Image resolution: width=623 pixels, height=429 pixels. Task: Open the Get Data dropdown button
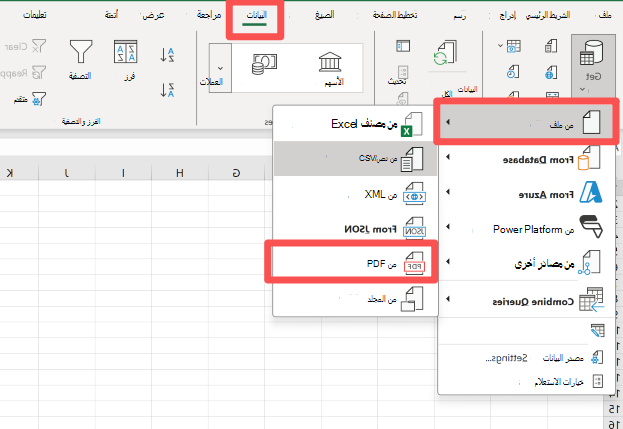click(x=593, y=66)
